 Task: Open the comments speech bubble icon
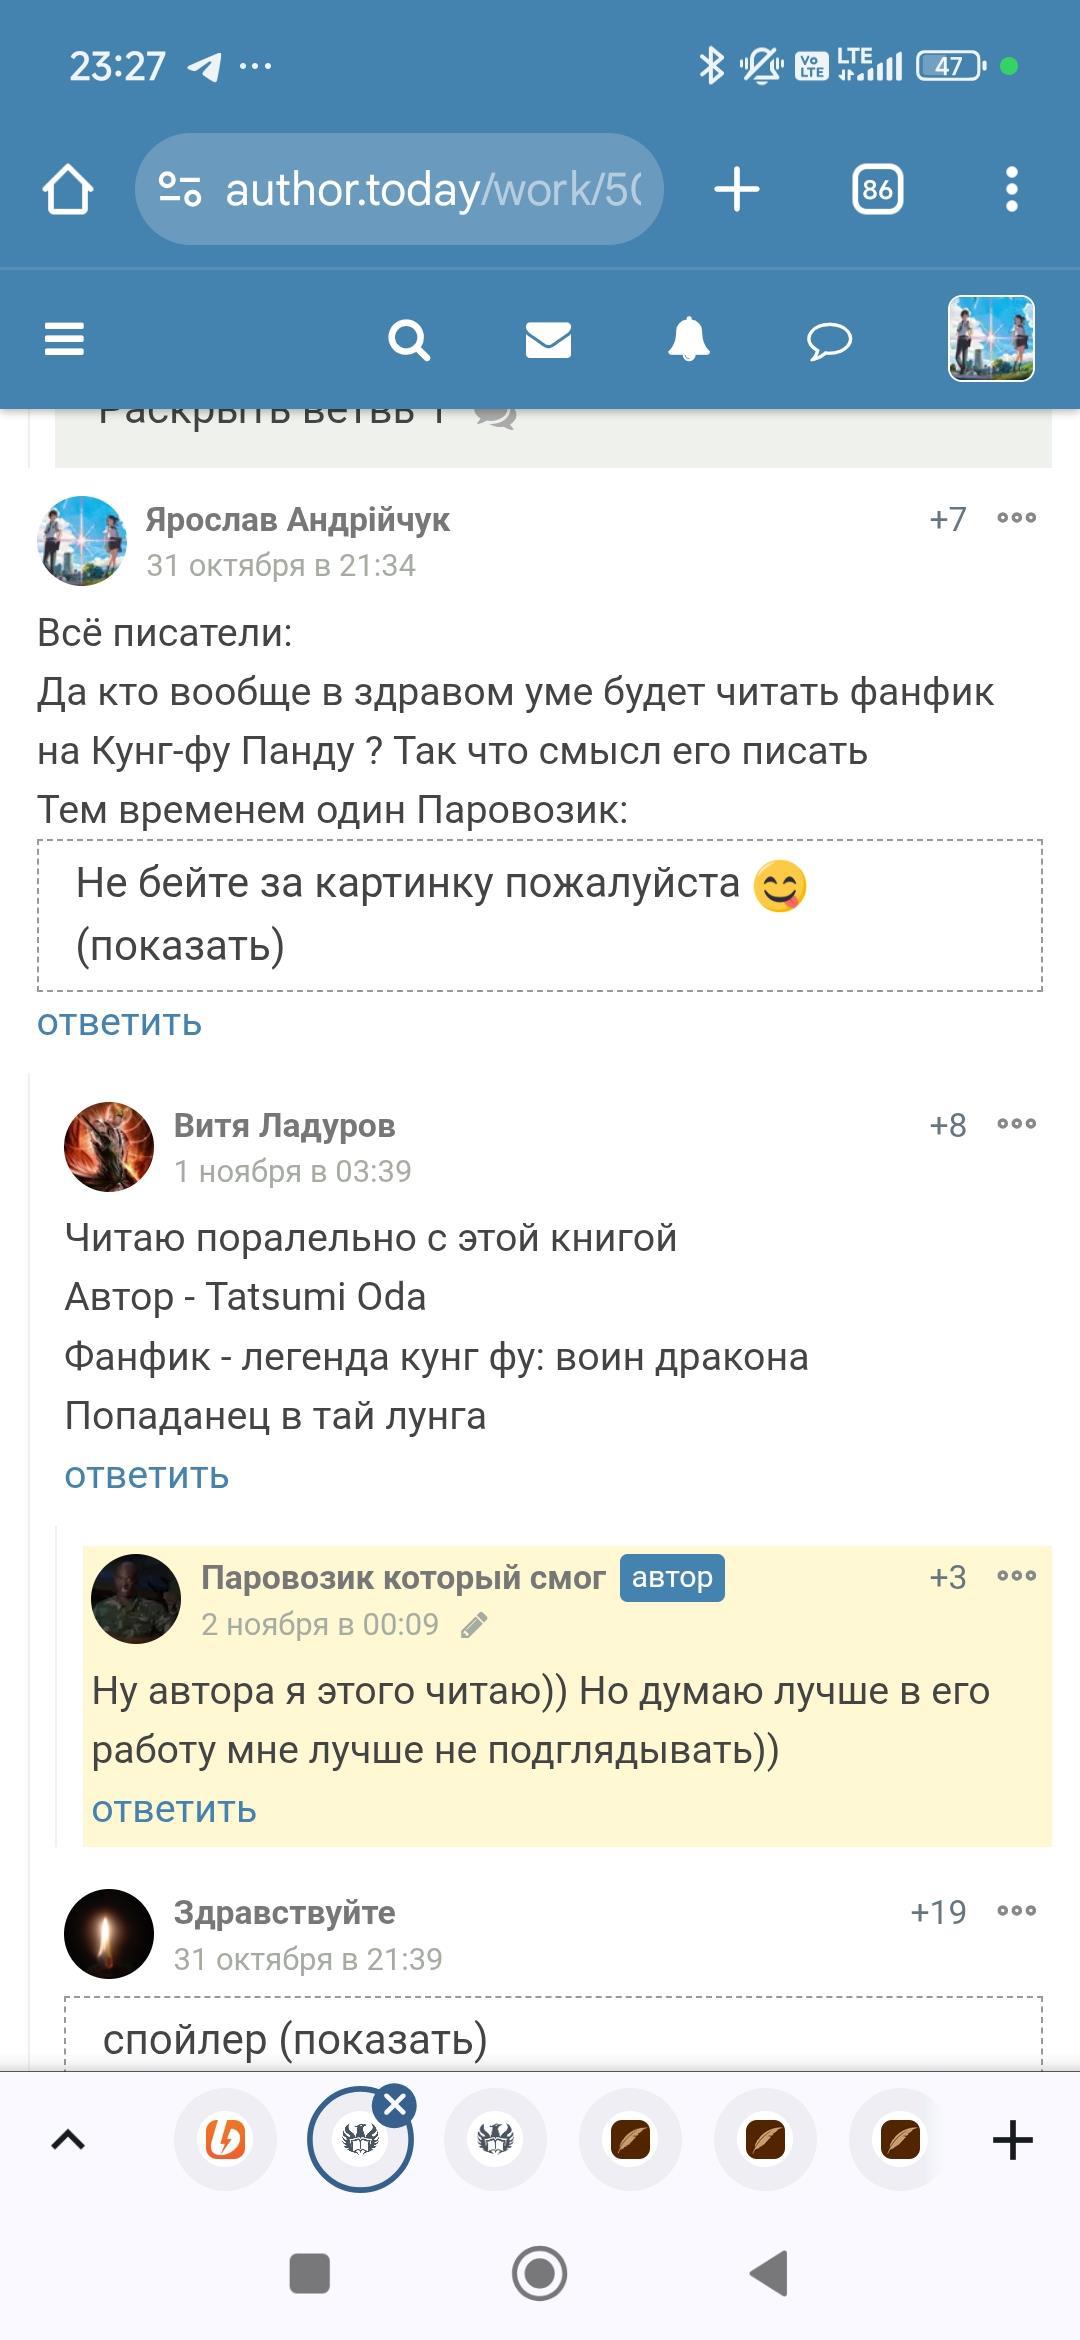pos(829,341)
